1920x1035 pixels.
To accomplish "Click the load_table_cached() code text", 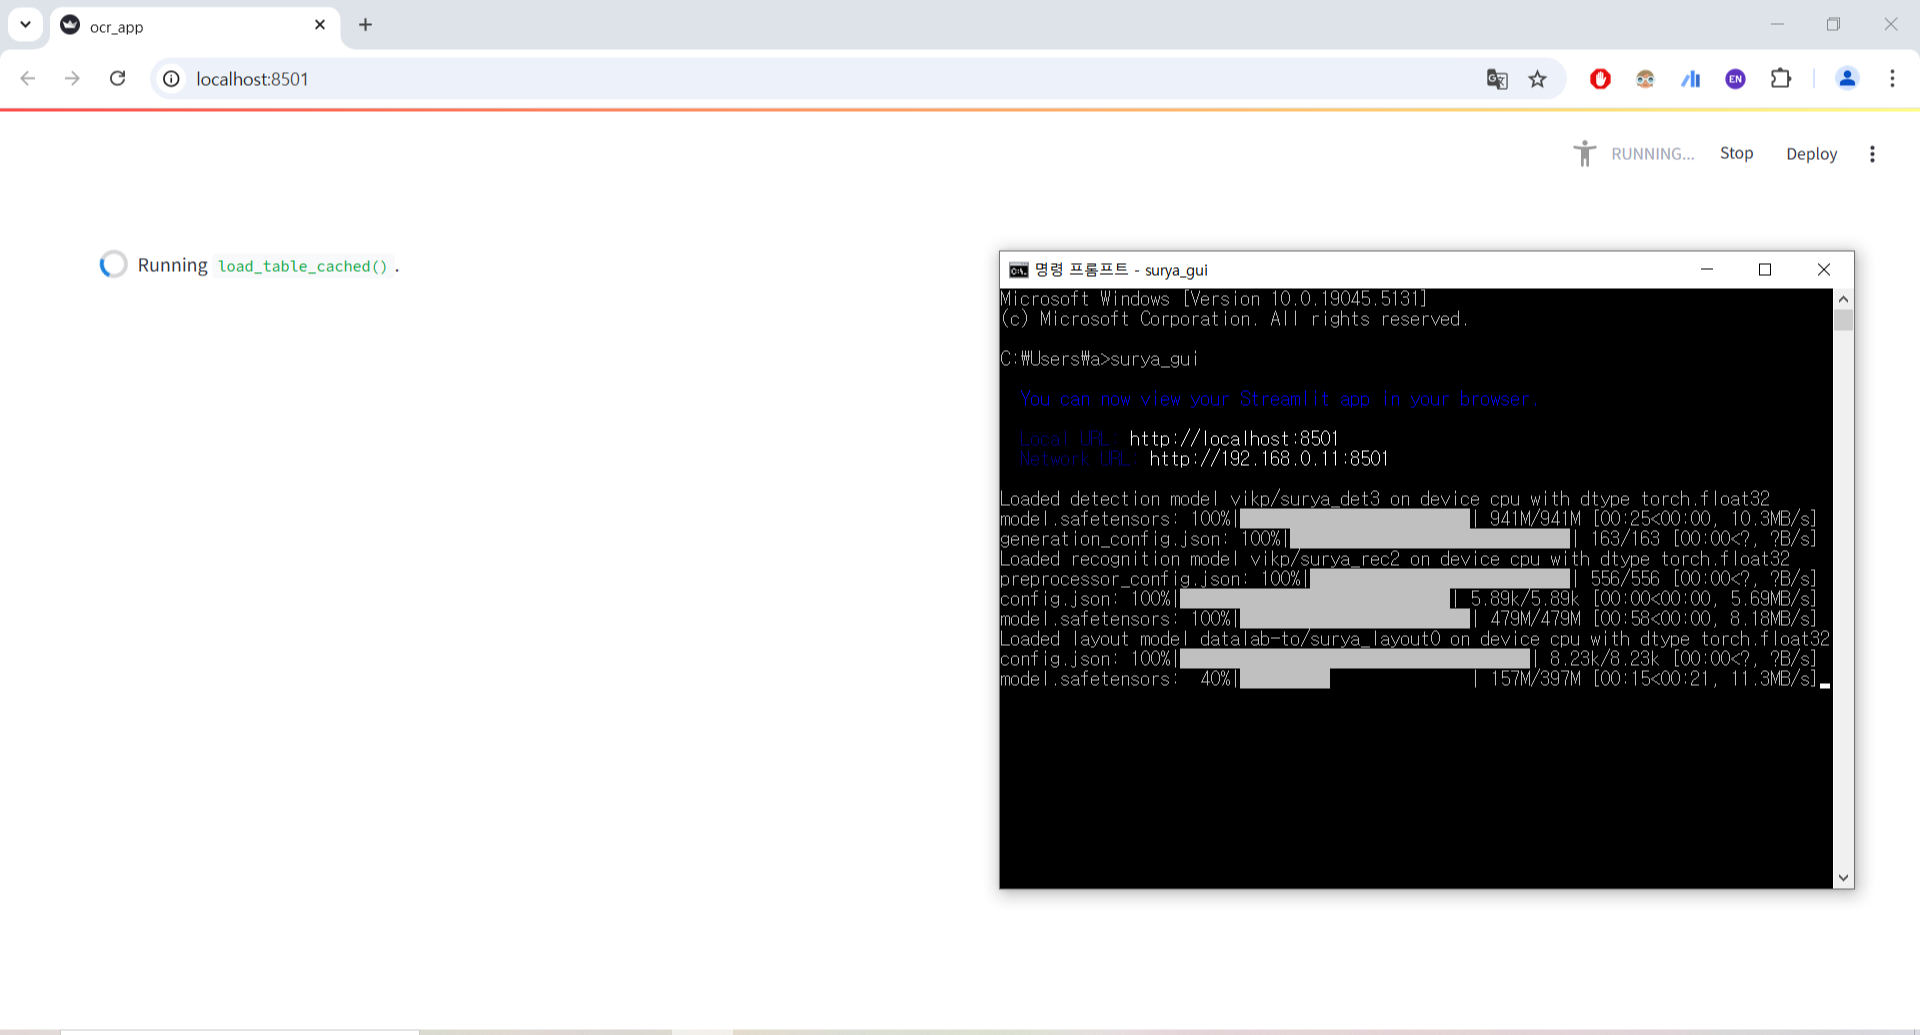I will pos(303,266).
